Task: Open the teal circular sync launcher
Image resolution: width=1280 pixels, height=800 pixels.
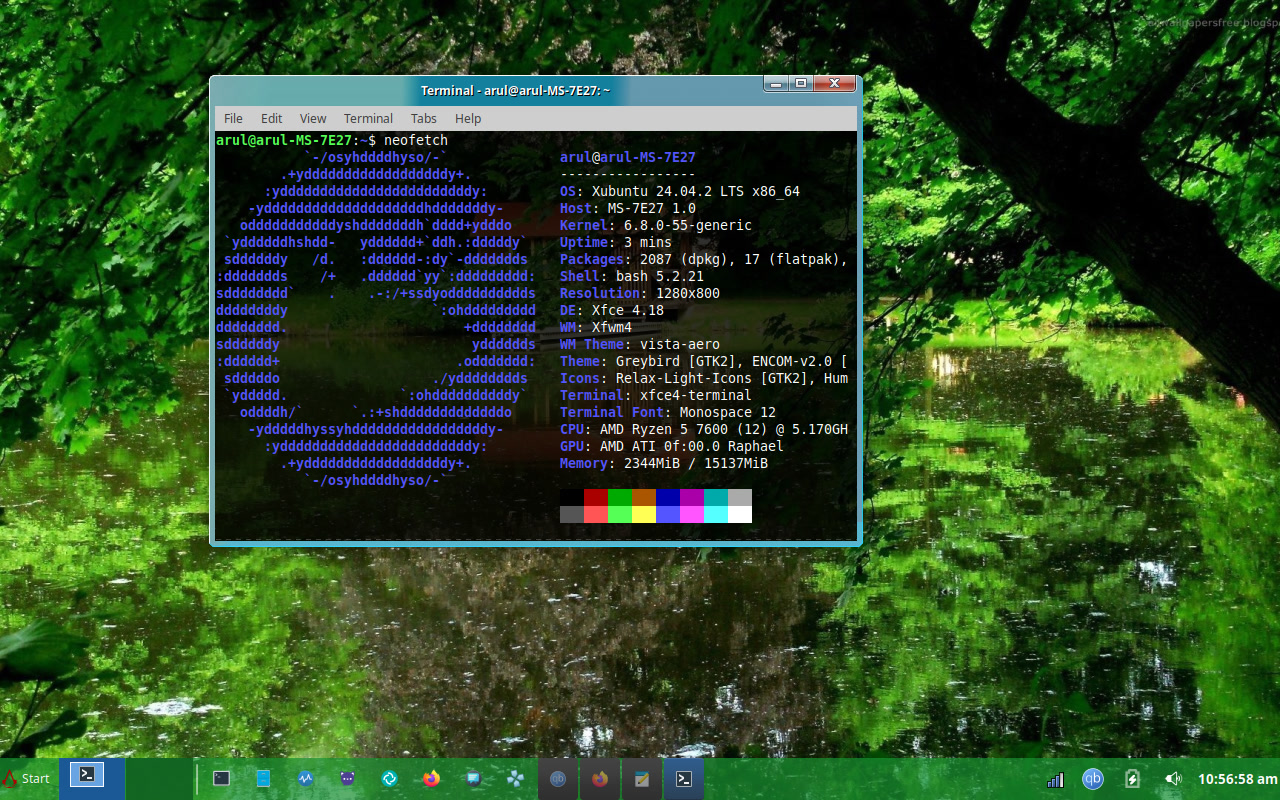Action: pos(390,778)
